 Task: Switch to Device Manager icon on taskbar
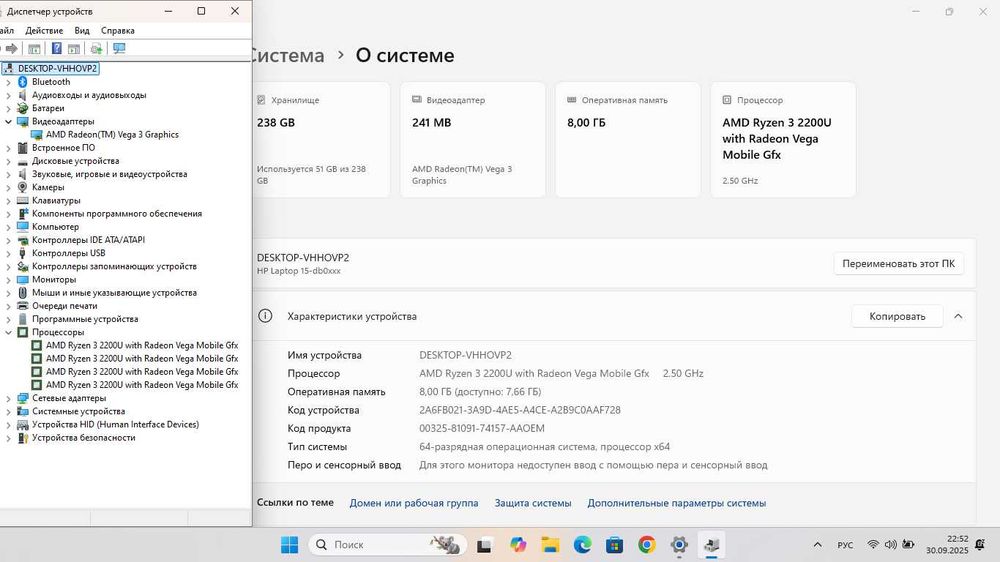[712, 545]
